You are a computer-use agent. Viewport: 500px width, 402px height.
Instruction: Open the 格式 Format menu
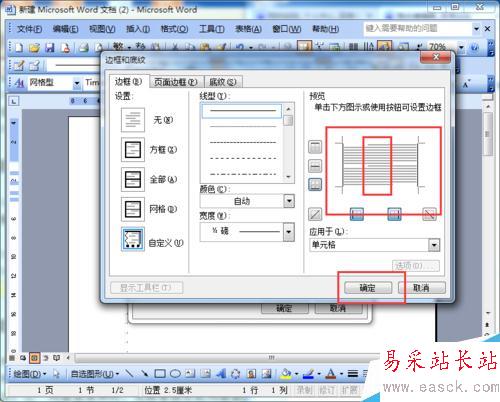click(174, 29)
